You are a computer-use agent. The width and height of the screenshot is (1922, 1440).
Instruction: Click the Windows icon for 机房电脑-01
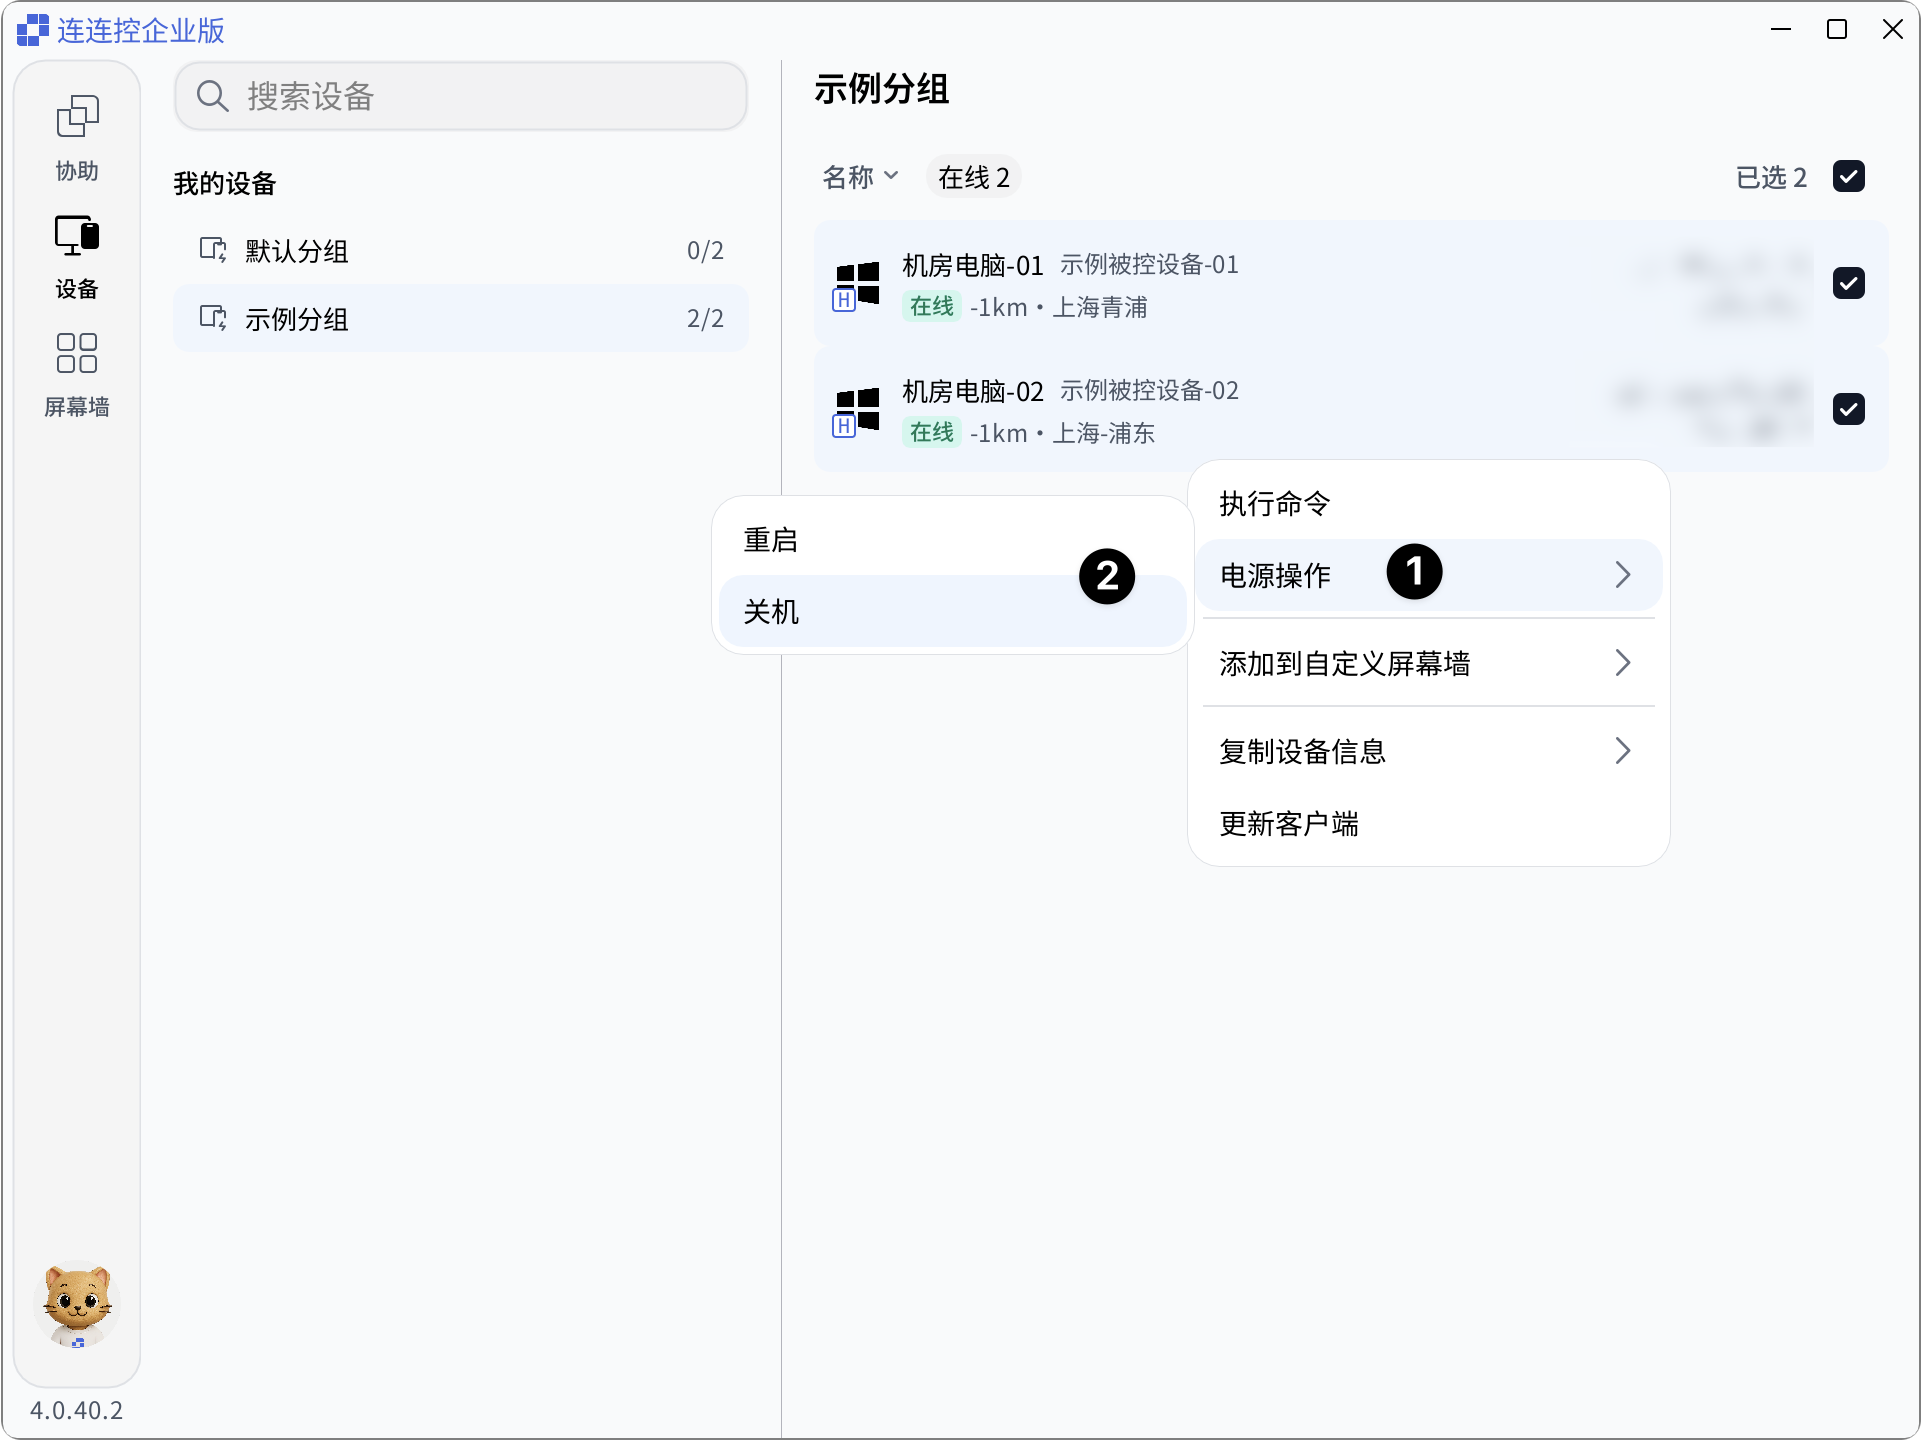(x=857, y=284)
